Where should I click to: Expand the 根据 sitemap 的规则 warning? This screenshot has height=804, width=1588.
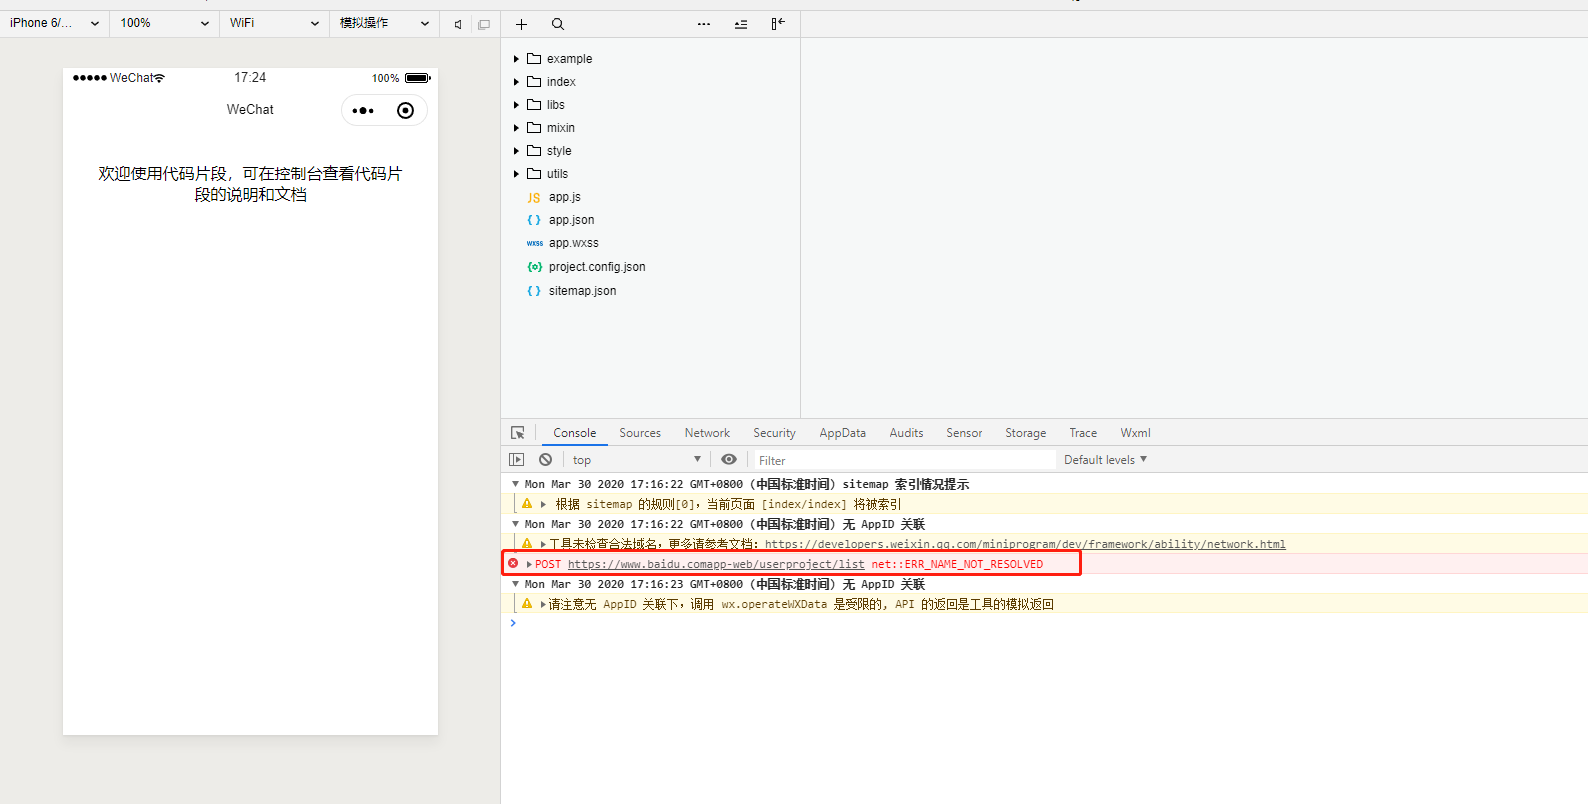point(543,504)
